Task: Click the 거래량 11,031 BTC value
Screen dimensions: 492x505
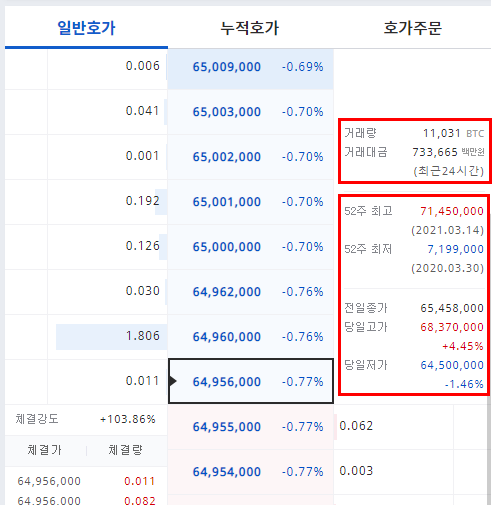Action: coord(453,133)
